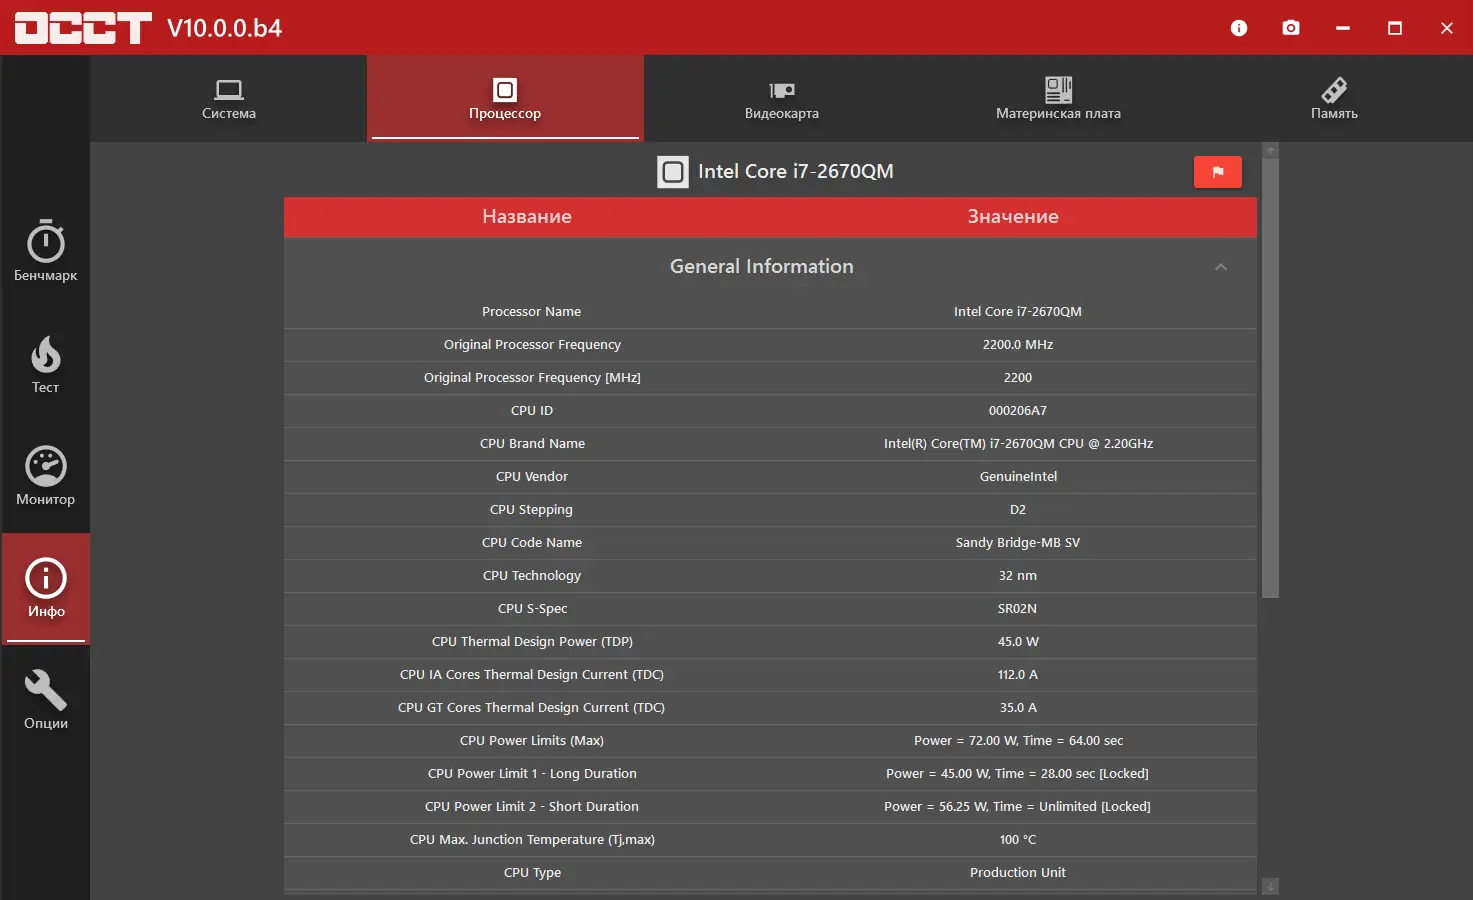The image size is (1473, 900).
Task: Click the CPU Type label
Action: (532, 873)
